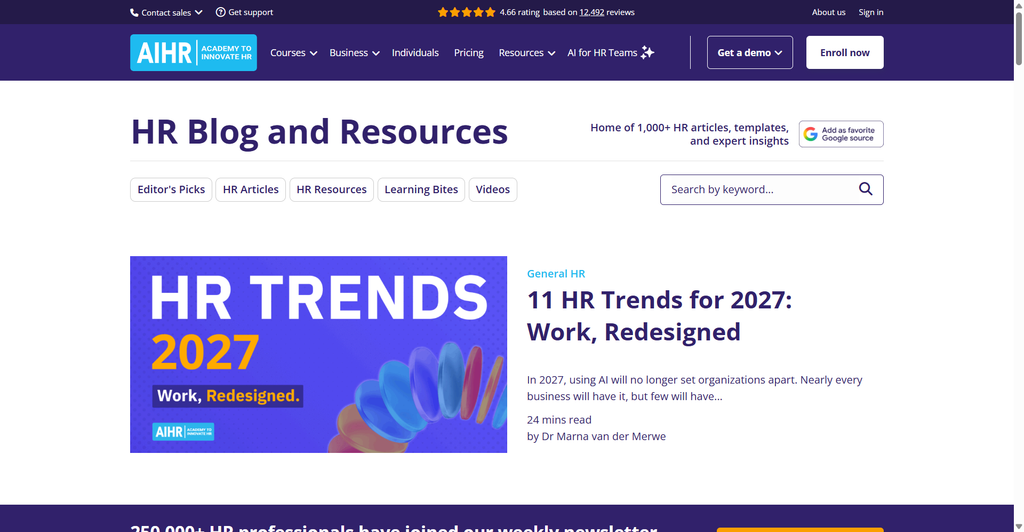Select the HR Resources filter

[x=332, y=189]
